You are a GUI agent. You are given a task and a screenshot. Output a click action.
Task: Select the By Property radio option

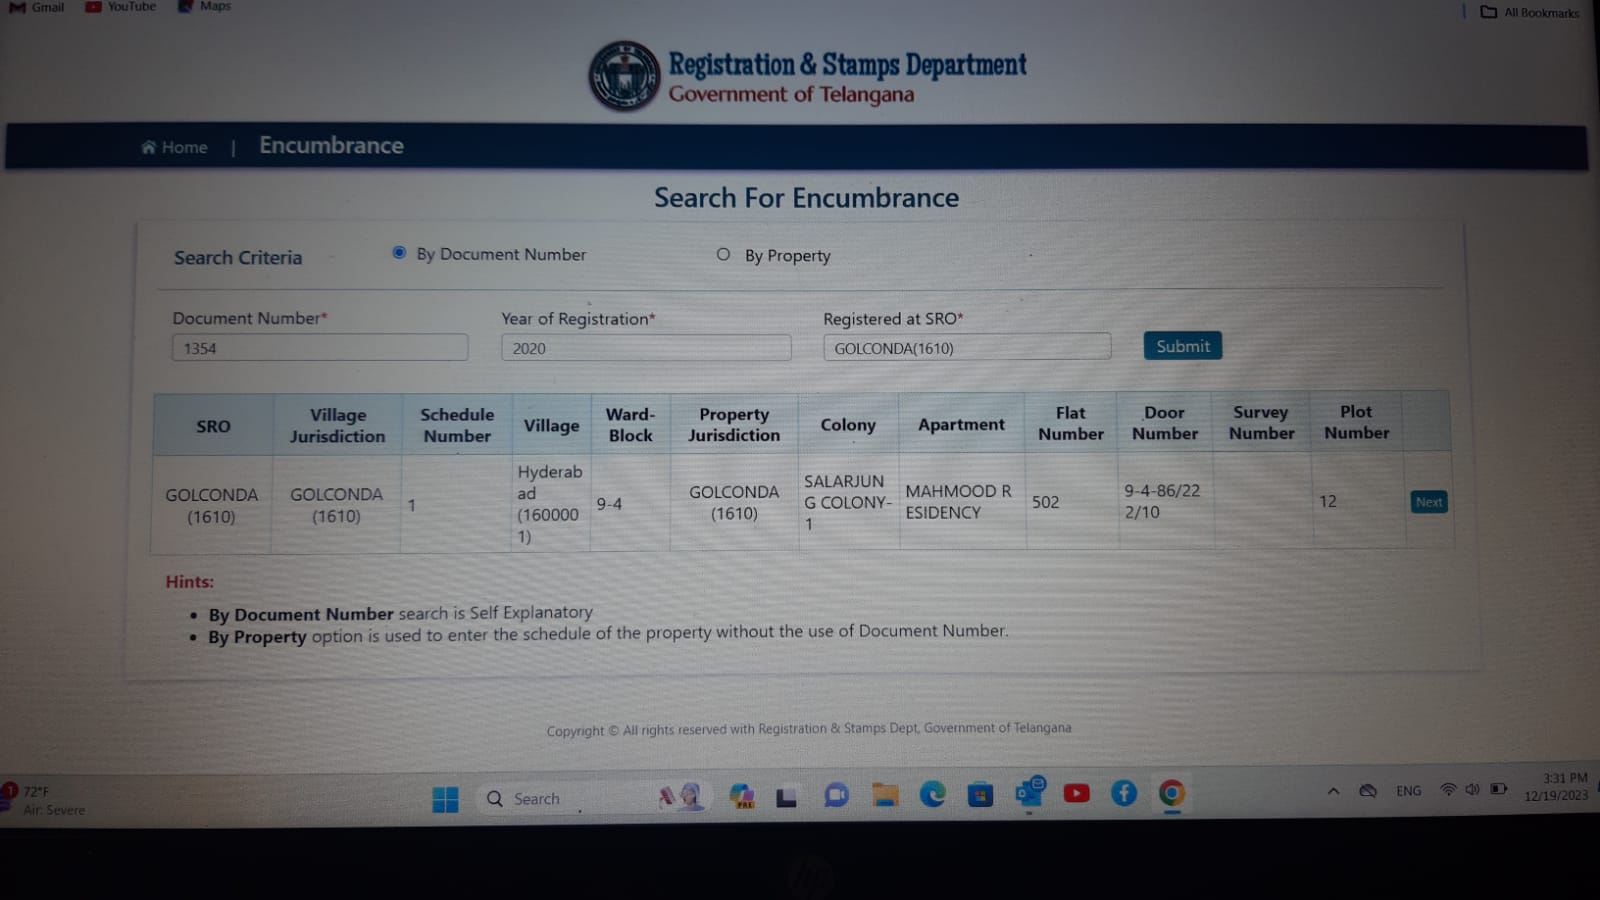(x=723, y=255)
